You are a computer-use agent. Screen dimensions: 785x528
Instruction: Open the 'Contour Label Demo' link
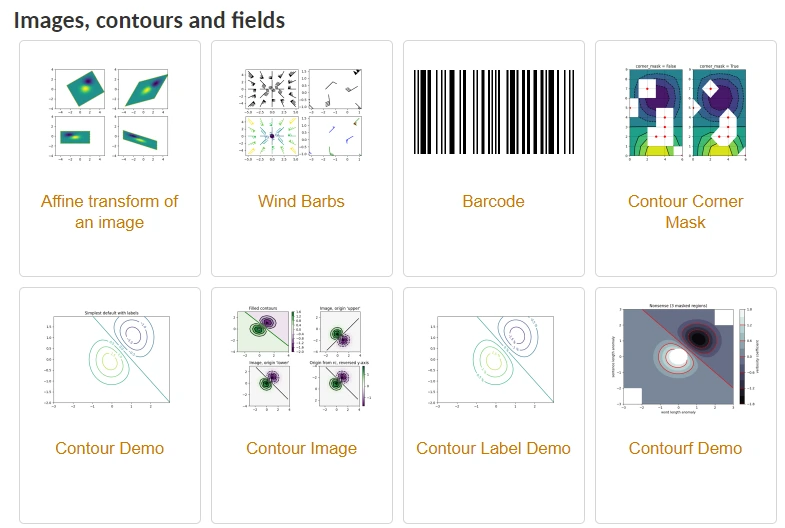(x=494, y=448)
